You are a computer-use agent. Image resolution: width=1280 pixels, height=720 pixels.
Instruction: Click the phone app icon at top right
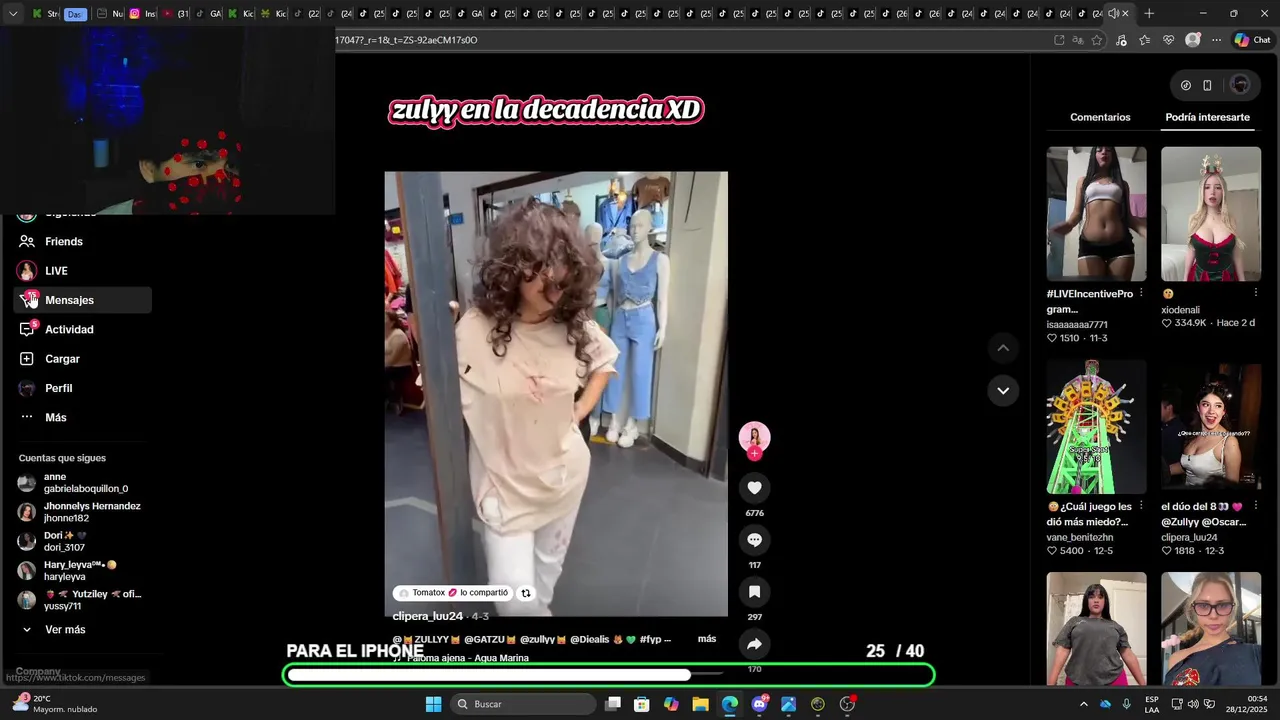[x=1207, y=85]
